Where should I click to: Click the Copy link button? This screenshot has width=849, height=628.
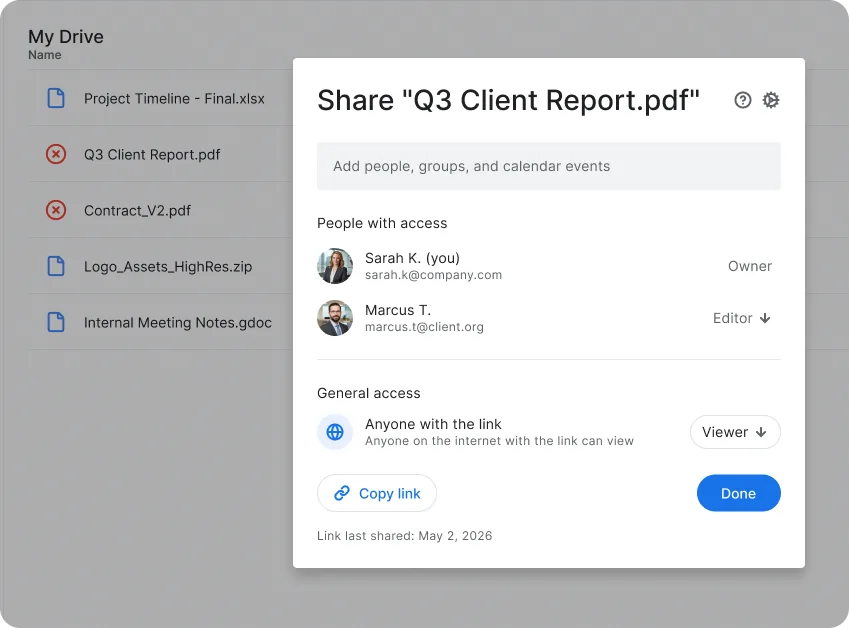pyautogui.click(x=377, y=493)
